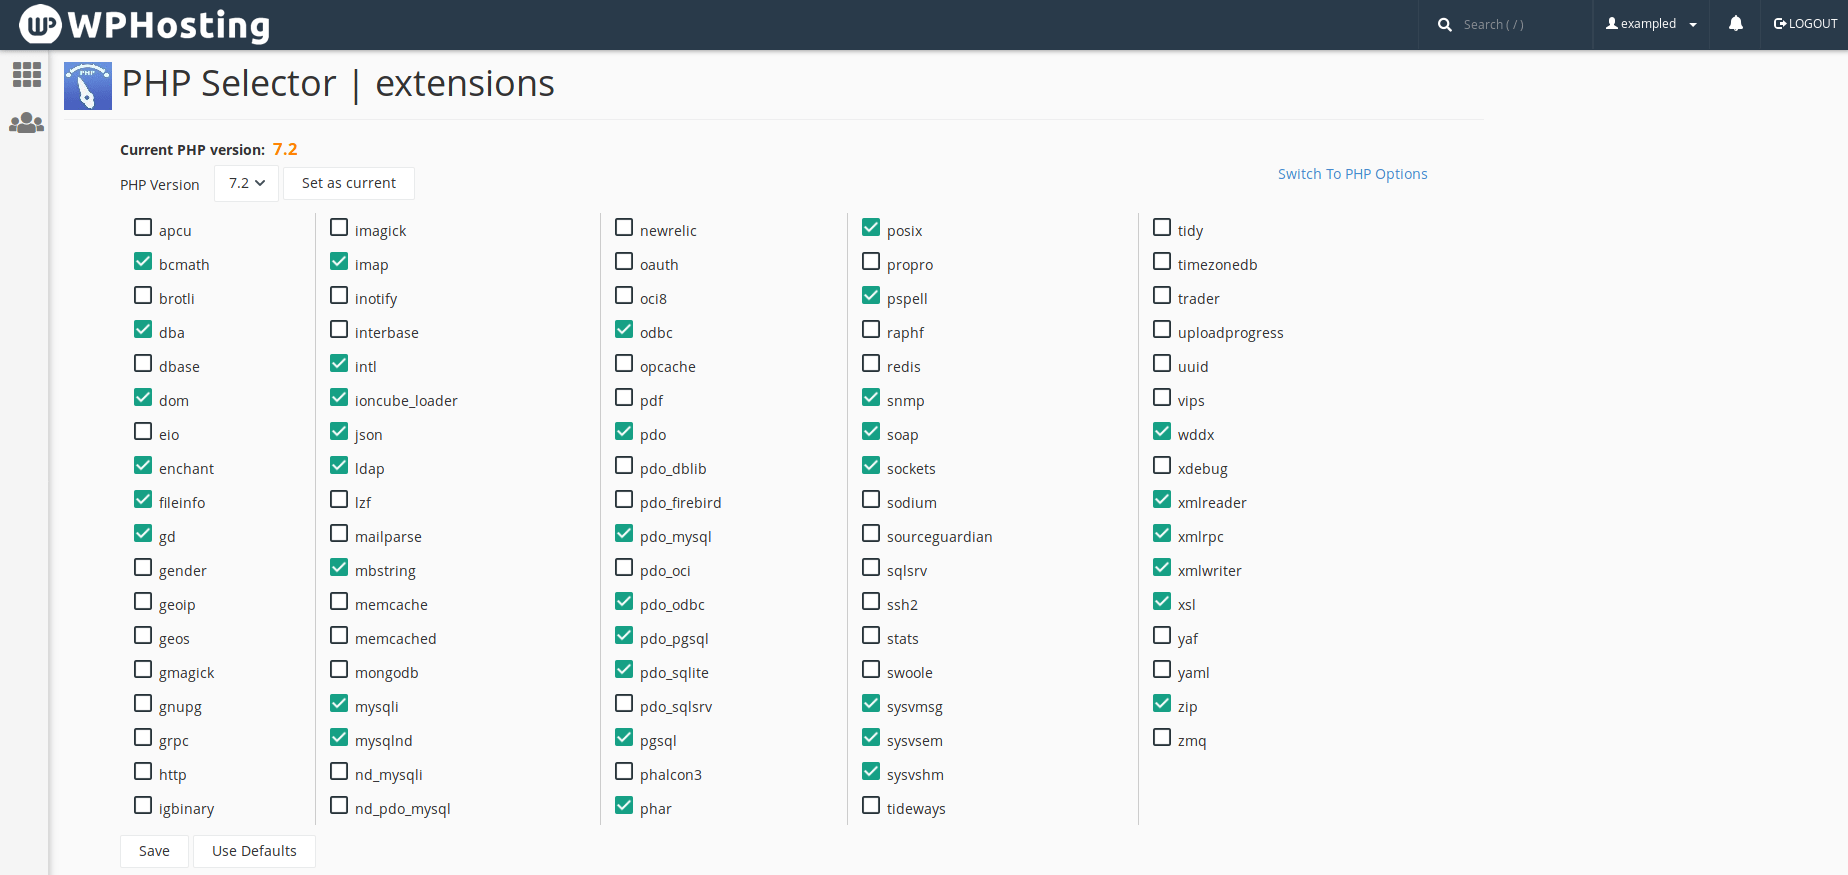
Task: Enable the opcache checkbox
Action: coord(624,364)
